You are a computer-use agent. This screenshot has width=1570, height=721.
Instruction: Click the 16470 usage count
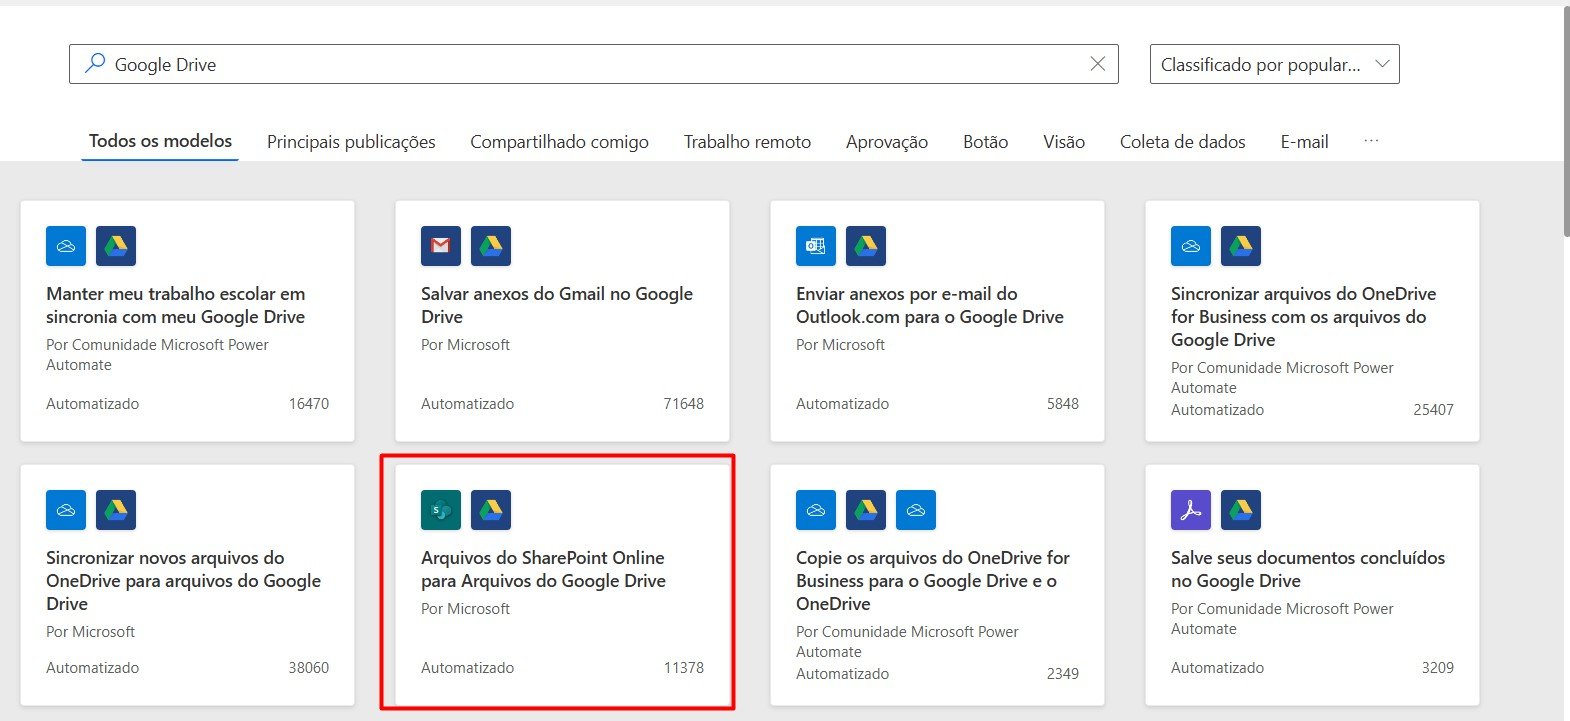point(308,404)
